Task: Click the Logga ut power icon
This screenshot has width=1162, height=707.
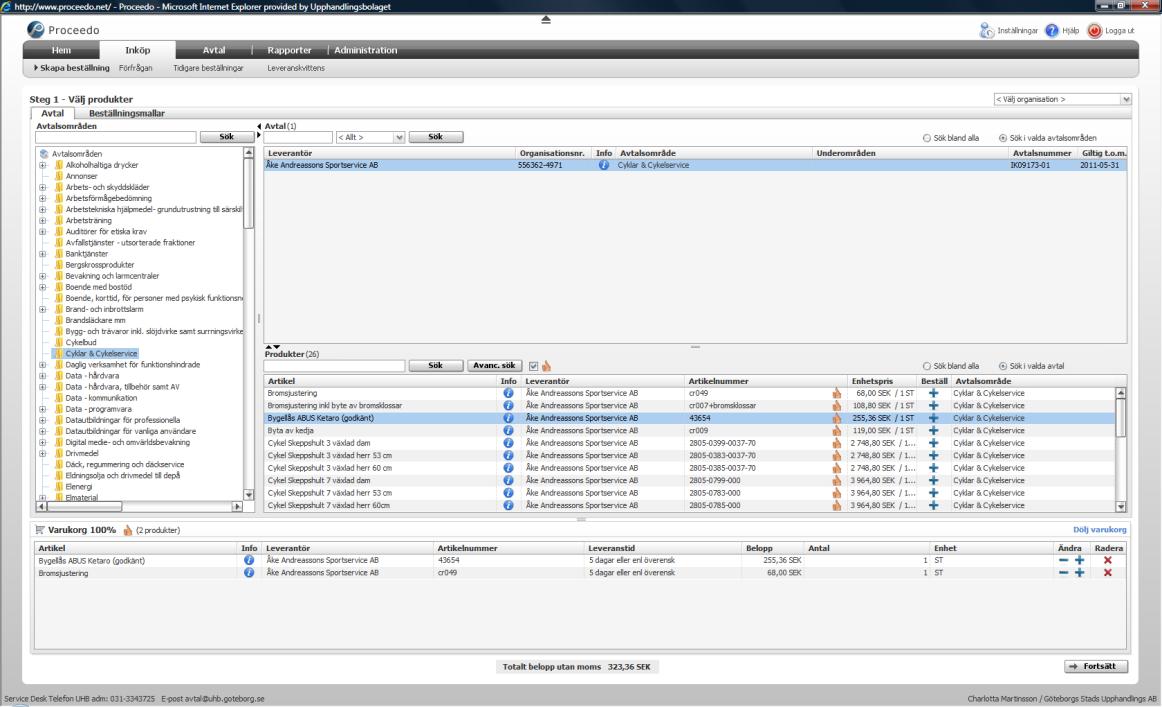Action: tap(1095, 30)
